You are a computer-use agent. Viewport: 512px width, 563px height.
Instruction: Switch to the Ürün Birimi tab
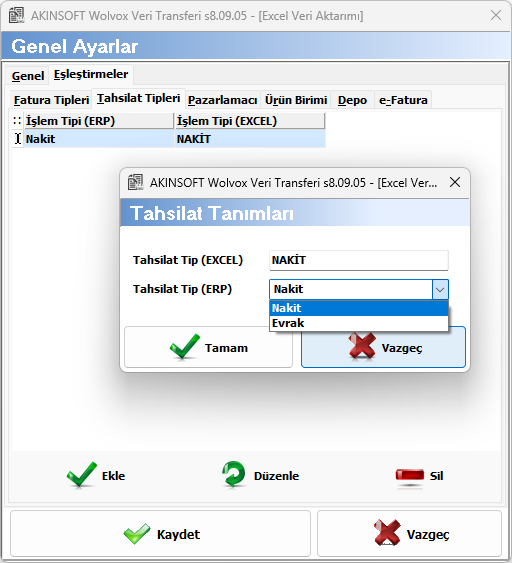pos(296,100)
